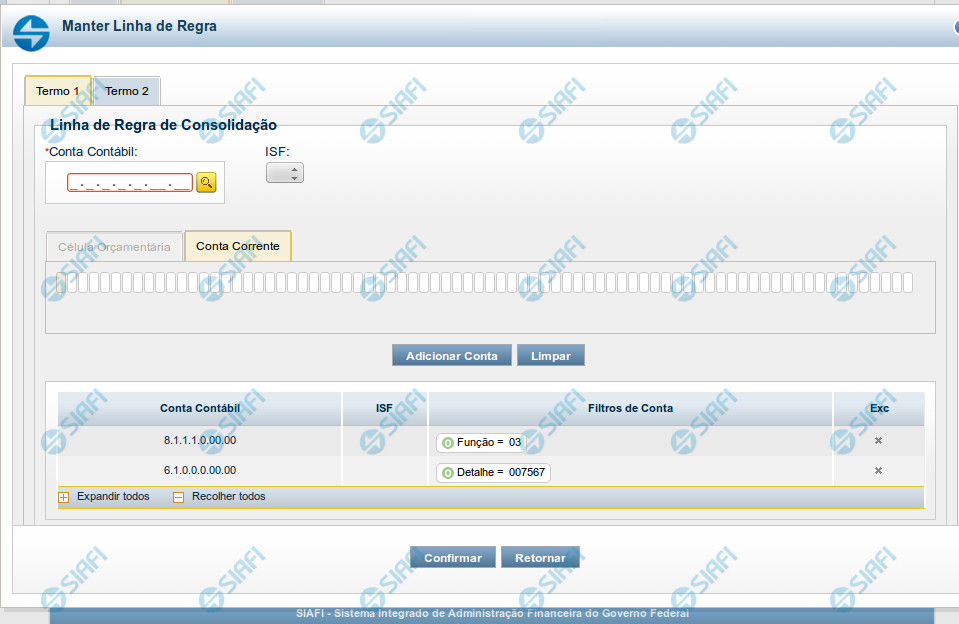Collapse all rows with Recolher todos
The image size is (959, 624).
click(x=228, y=497)
